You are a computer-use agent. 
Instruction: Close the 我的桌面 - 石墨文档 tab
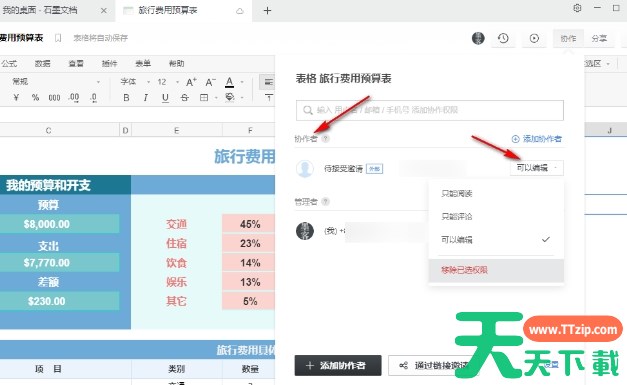pos(104,10)
